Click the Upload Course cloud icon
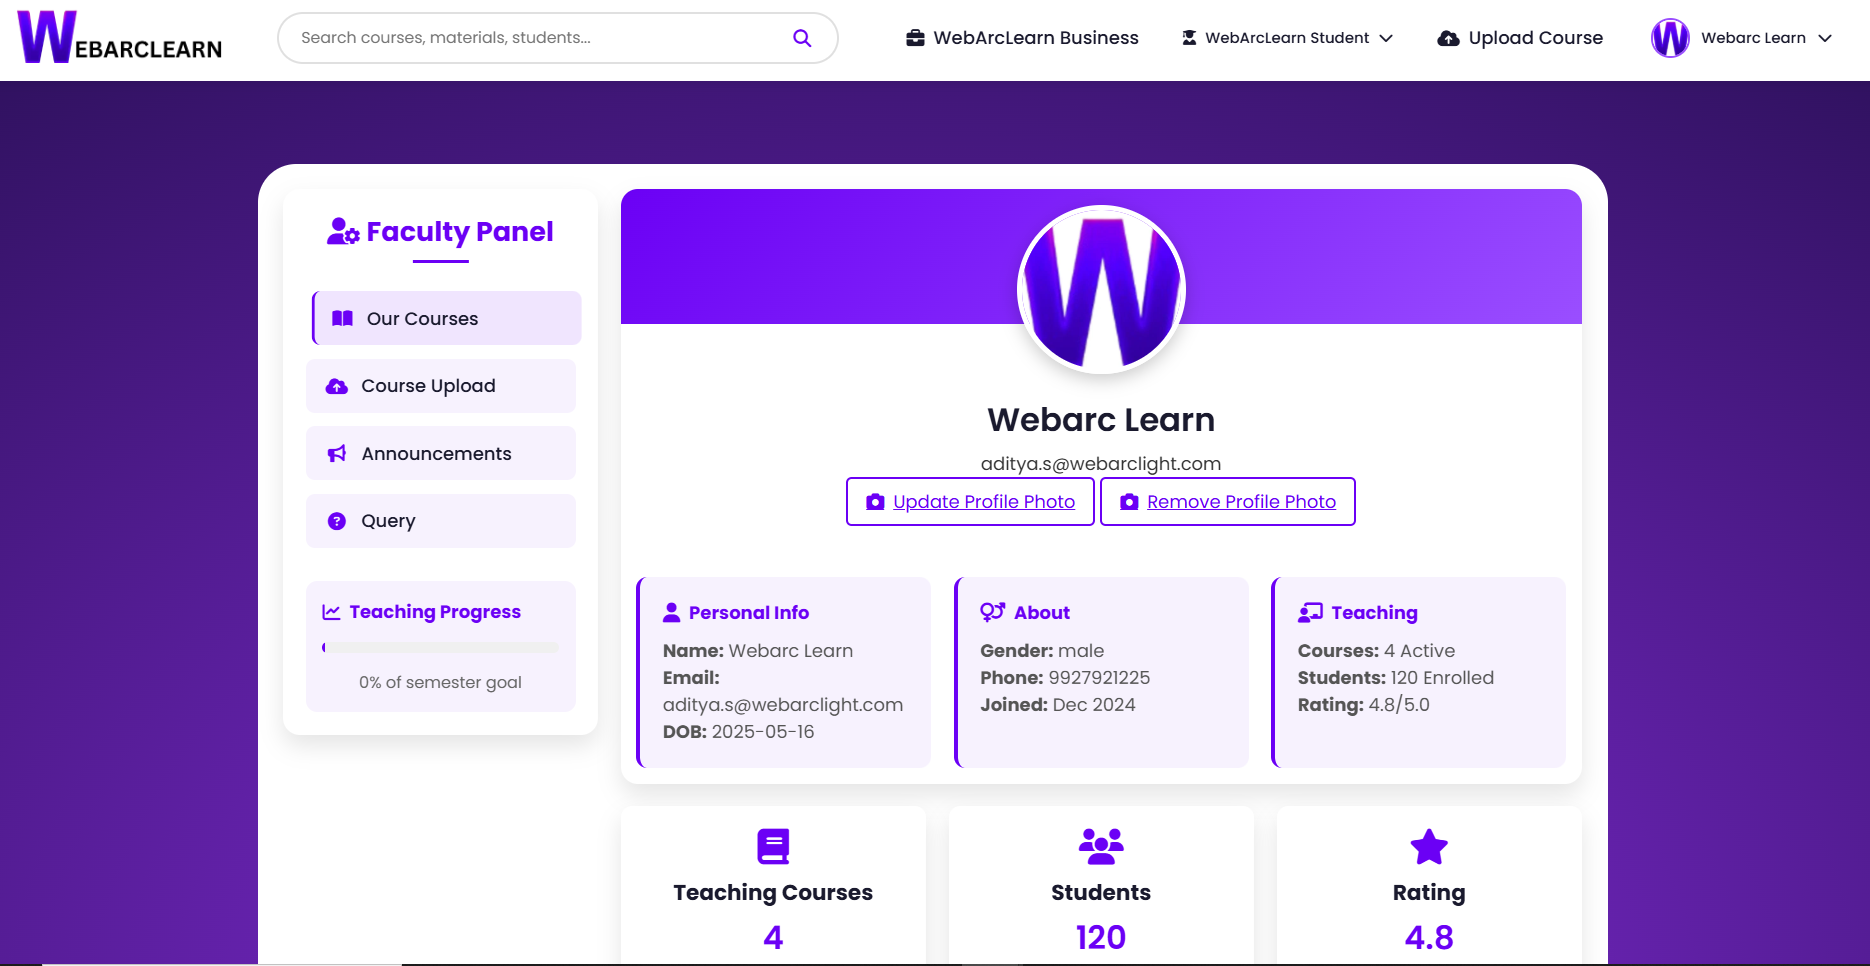Viewport: 1870px width, 966px height. tap(1448, 37)
